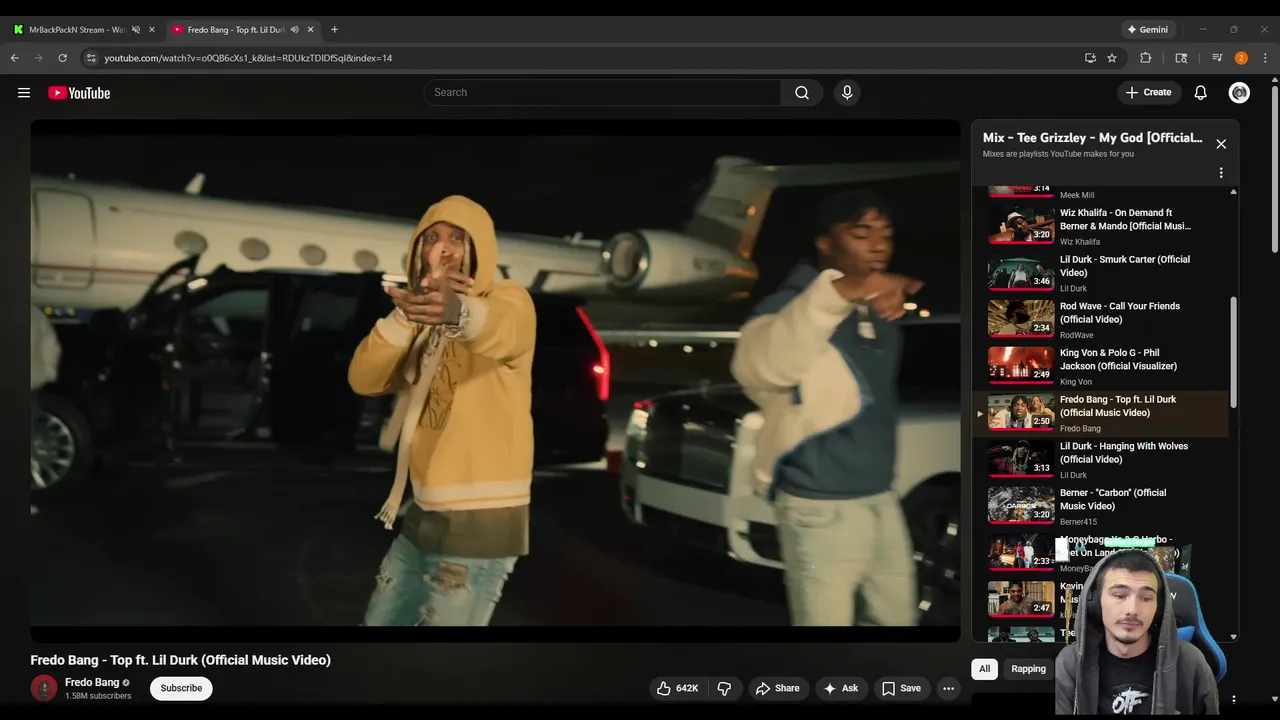Image resolution: width=1280 pixels, height=720 pixels.
Task: Play King Von & Polo G - Phil Jackson
Action: click(1100, 366)
